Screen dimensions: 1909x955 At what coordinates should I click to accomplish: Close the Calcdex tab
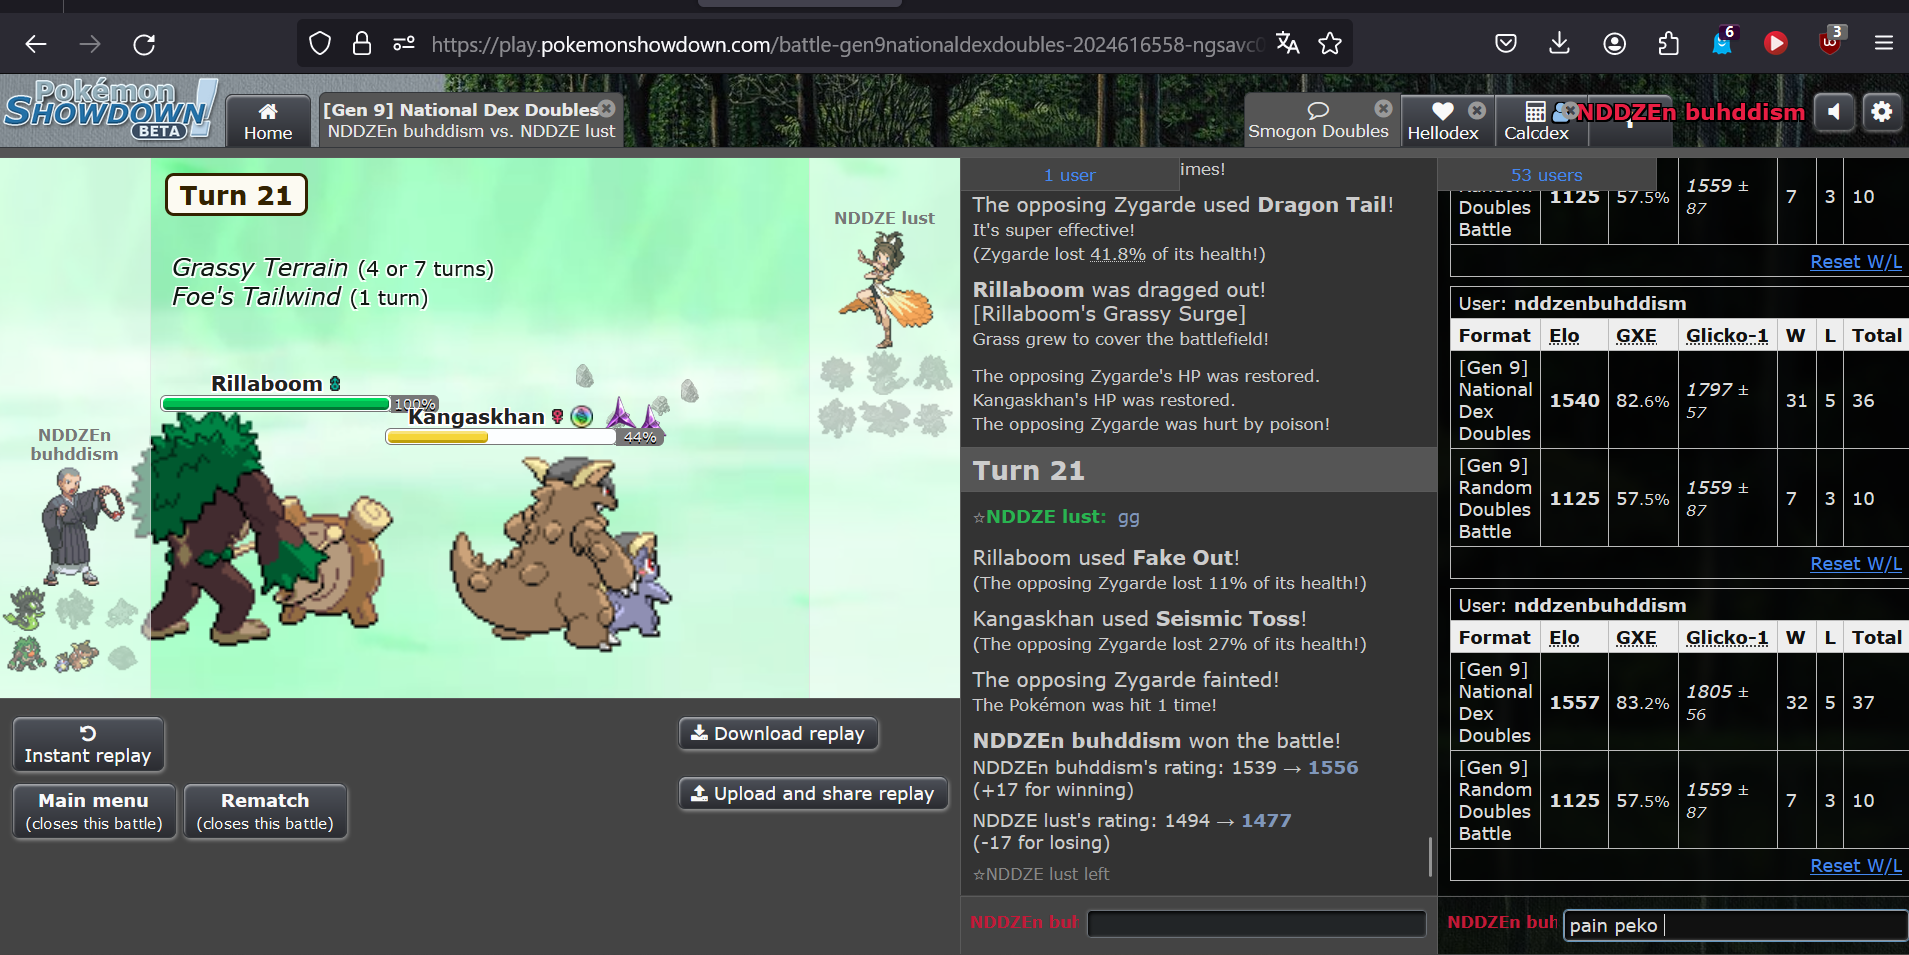pyautogui.click(x=1568, y=110)
